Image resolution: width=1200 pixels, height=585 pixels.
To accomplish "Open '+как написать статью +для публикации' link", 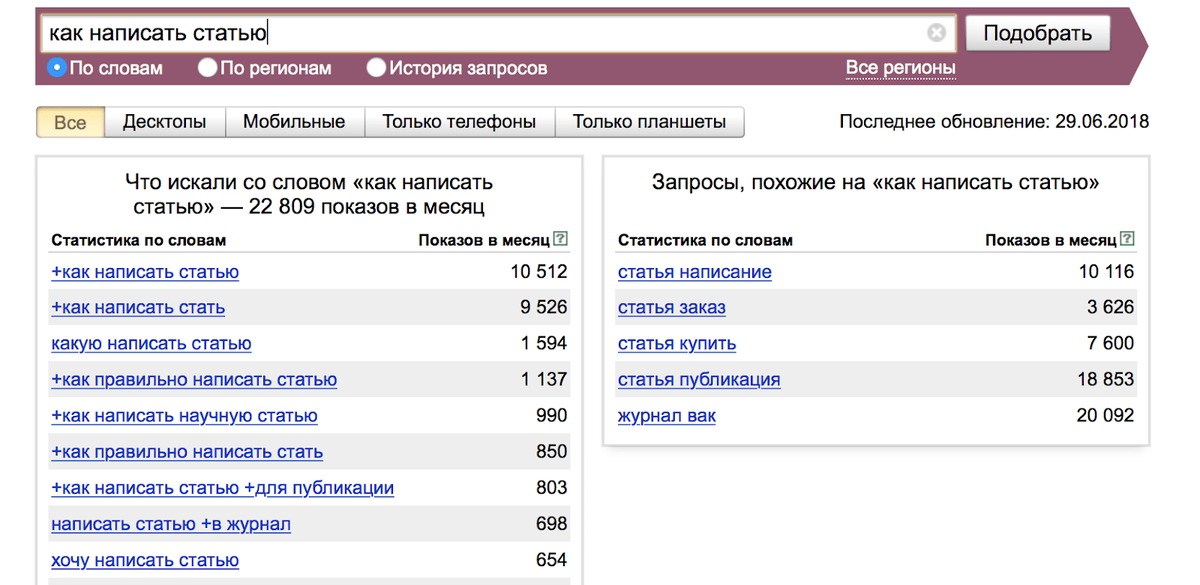I will [222, 488].
